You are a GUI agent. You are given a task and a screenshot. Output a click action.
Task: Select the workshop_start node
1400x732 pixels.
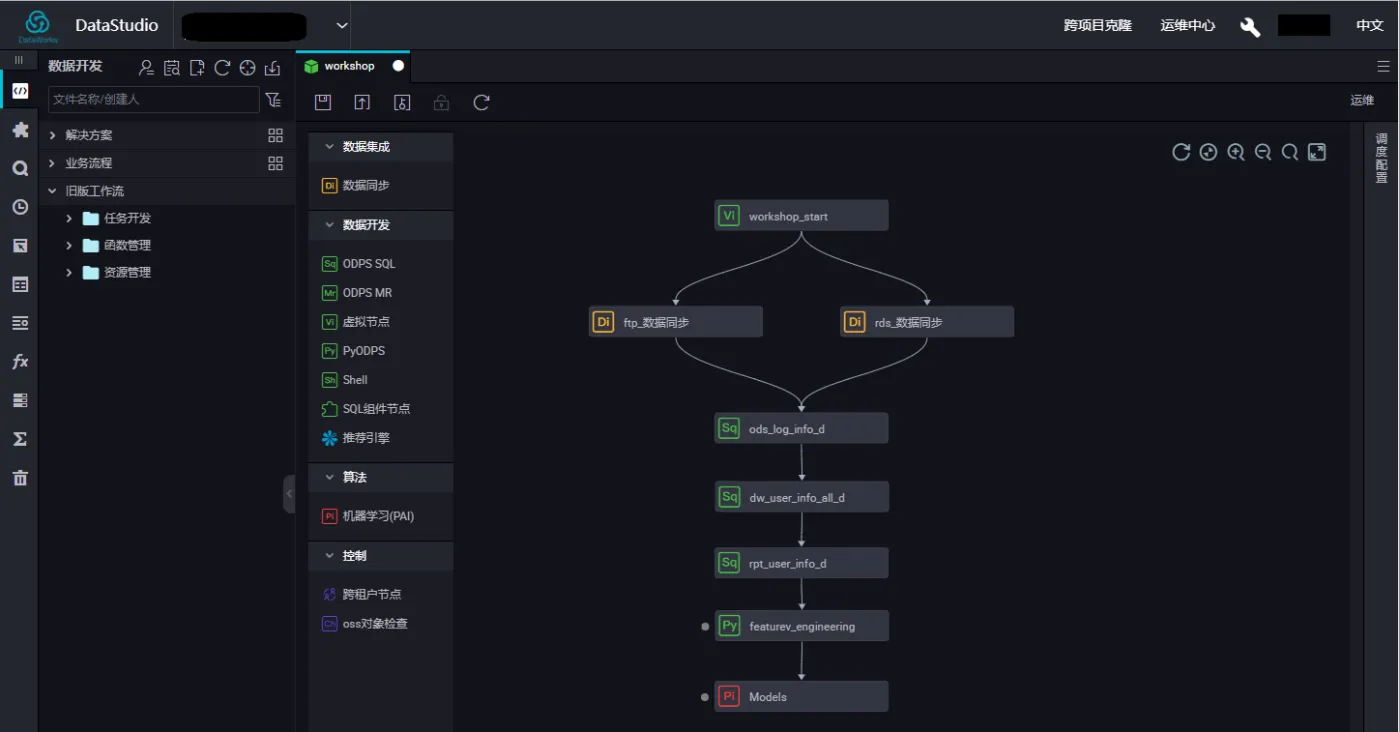click(x=801, y=216)
